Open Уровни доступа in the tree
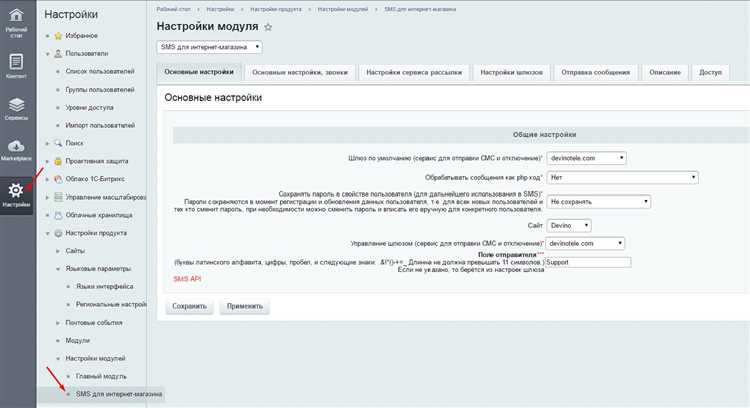 tap(89, 108)
